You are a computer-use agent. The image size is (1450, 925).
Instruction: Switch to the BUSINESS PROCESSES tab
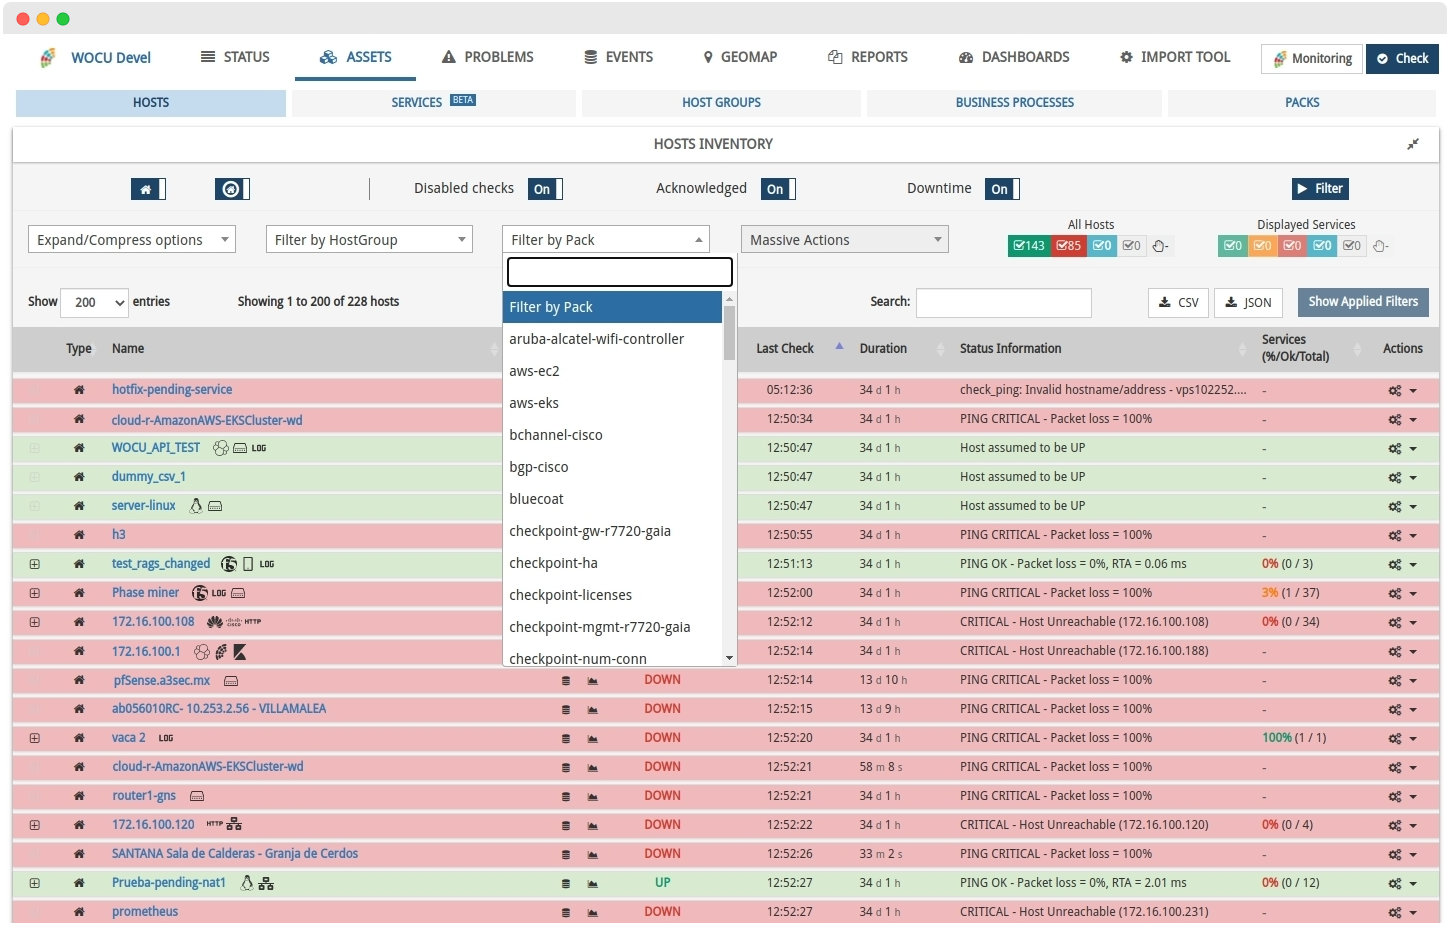1014,103
